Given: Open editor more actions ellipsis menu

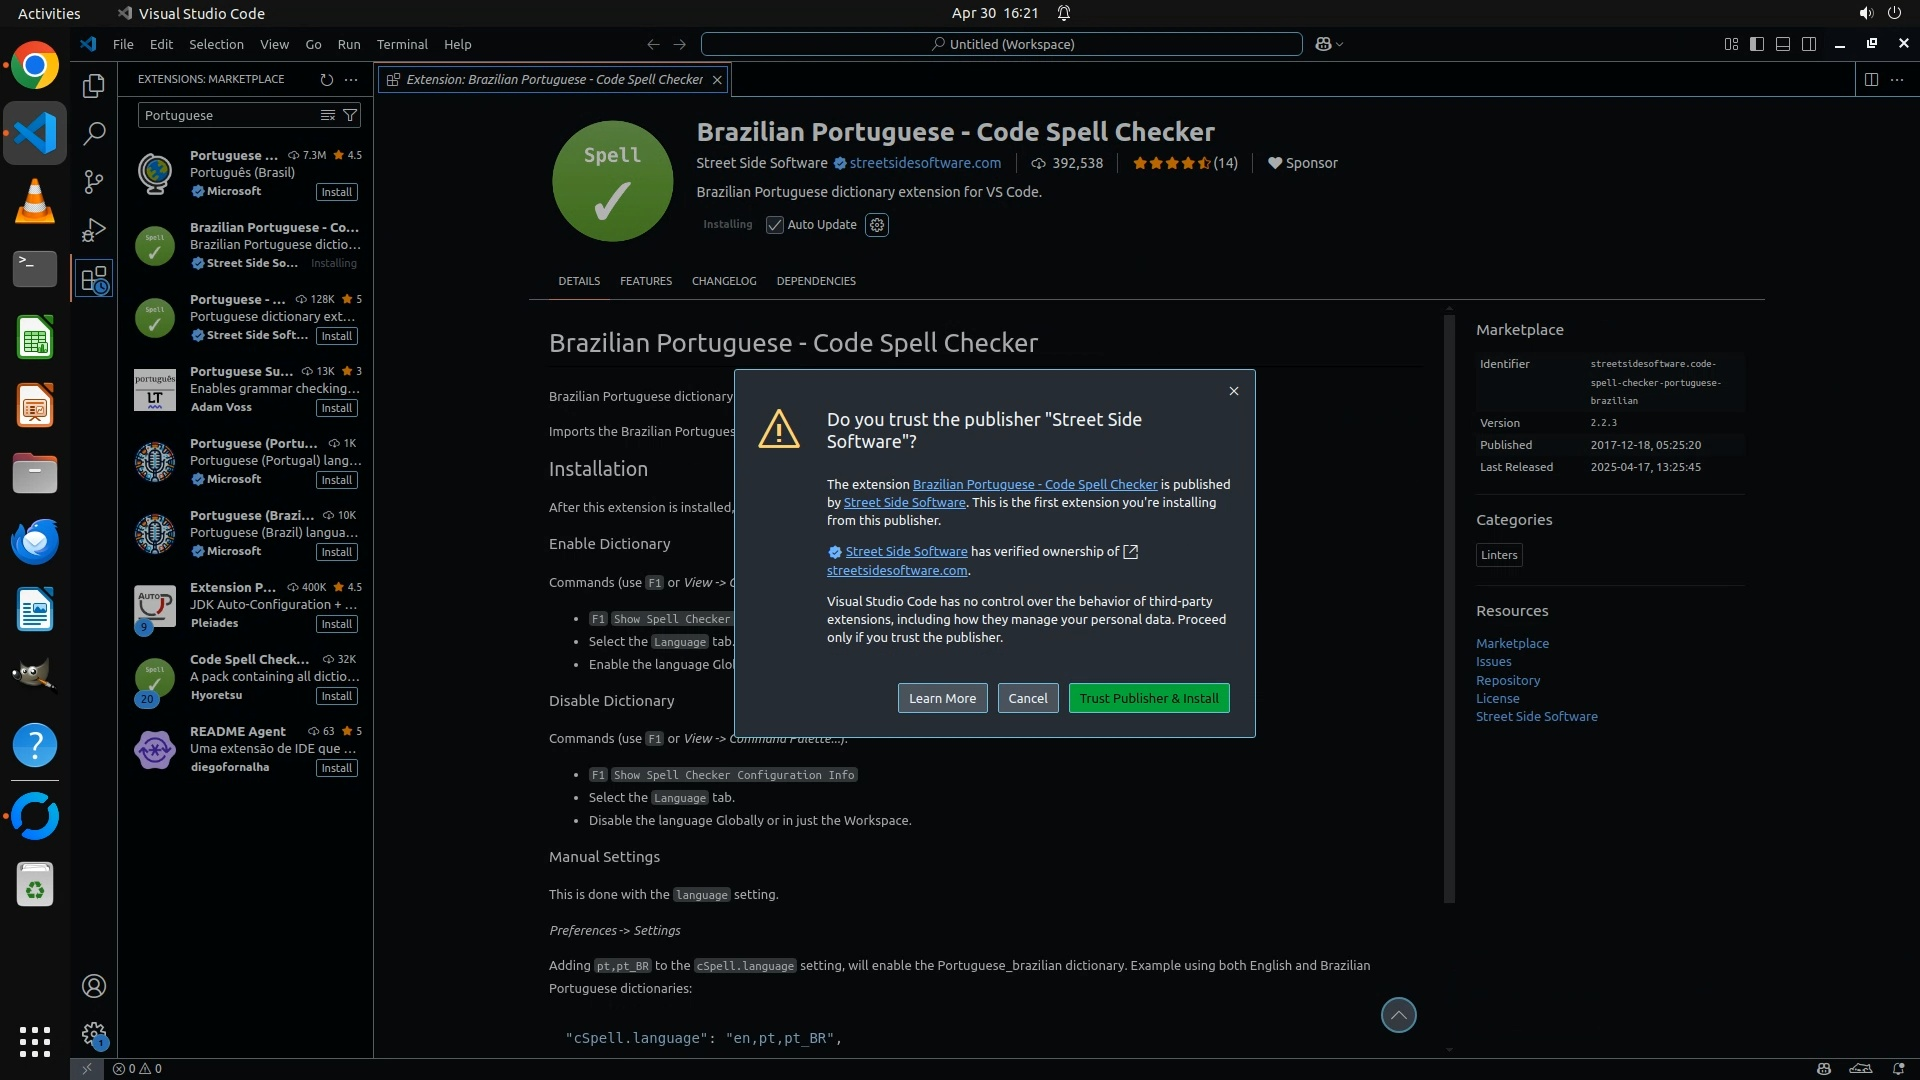Looking at the screenshot, I should [x=1897, y=79].
